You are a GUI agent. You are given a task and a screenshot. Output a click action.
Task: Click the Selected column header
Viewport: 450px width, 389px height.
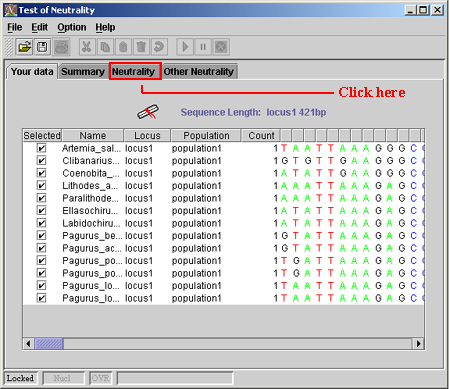(42, 136)
